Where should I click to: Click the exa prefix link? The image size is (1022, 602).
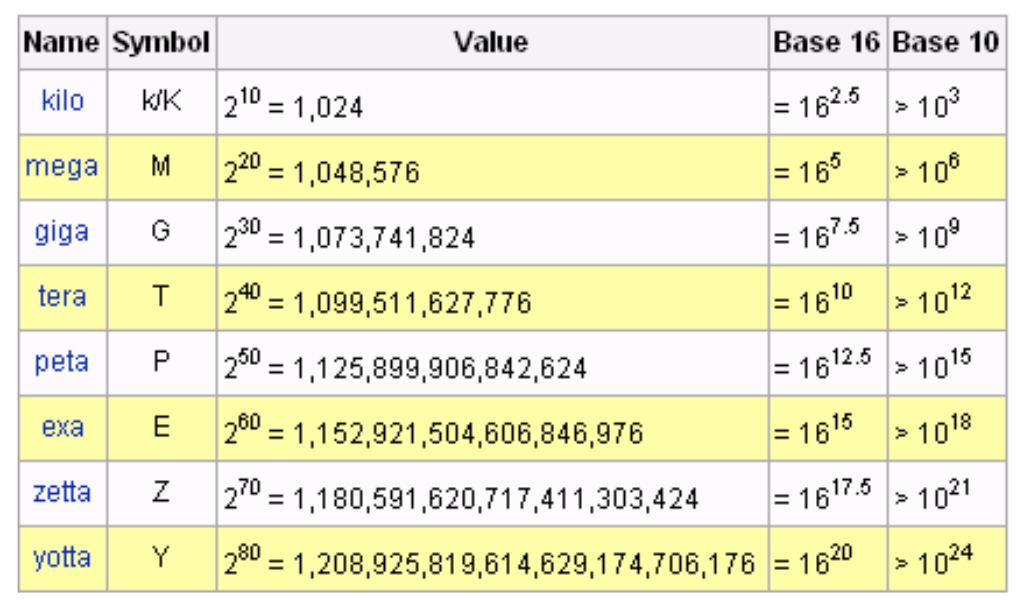pyautogui.click(x=62, y=428)
